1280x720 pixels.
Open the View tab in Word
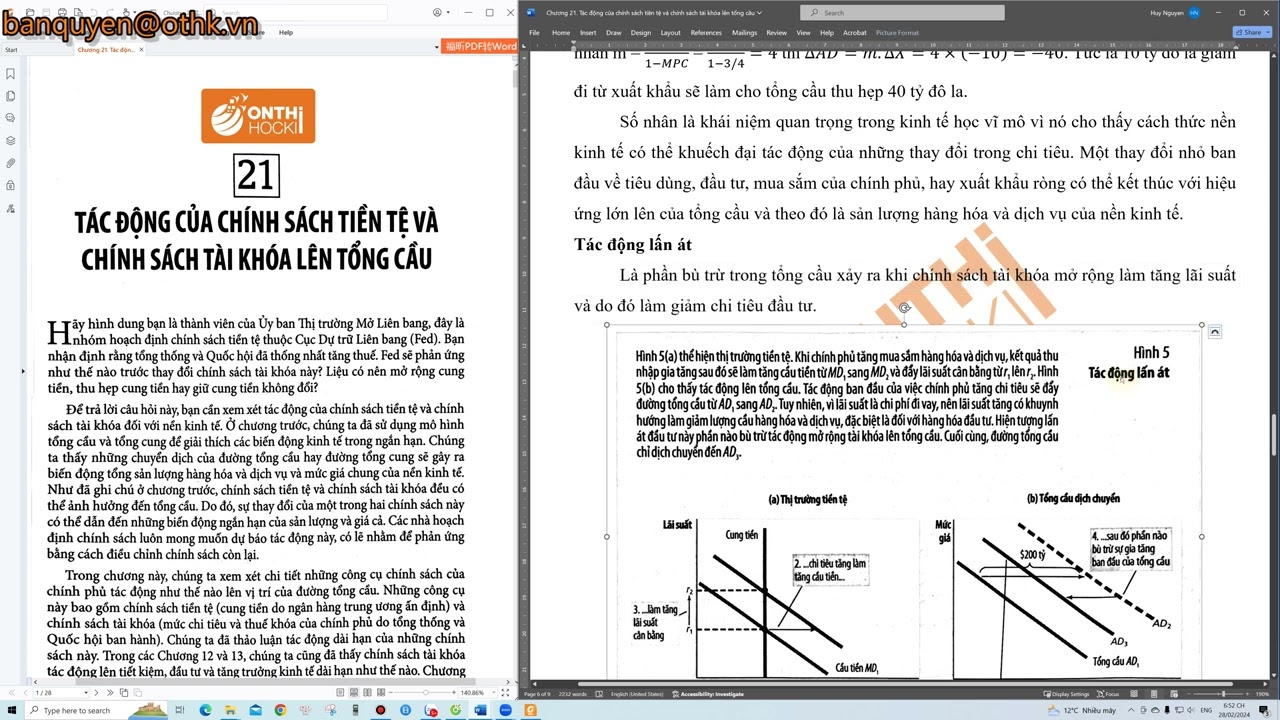[804, 32]
